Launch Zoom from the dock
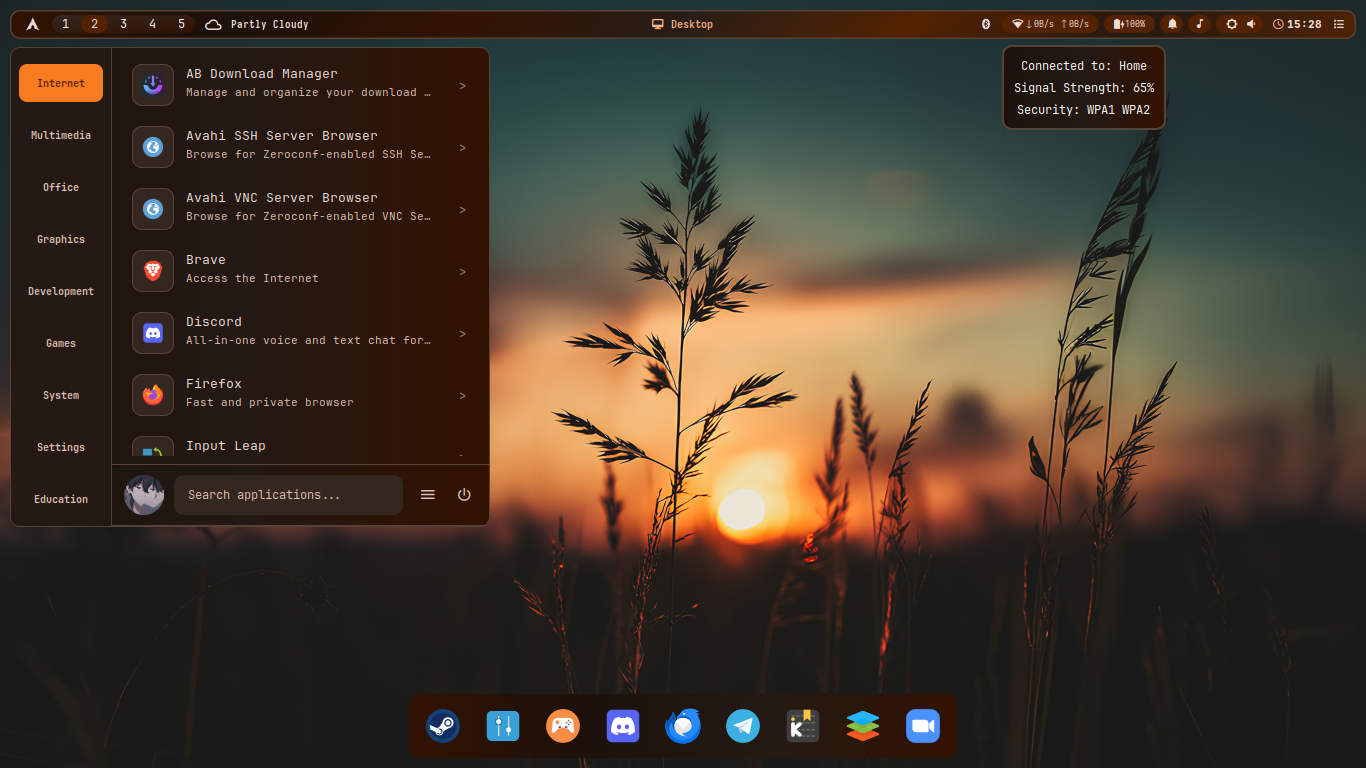Viewport: 1366px width, 768px height. point(923,726)
